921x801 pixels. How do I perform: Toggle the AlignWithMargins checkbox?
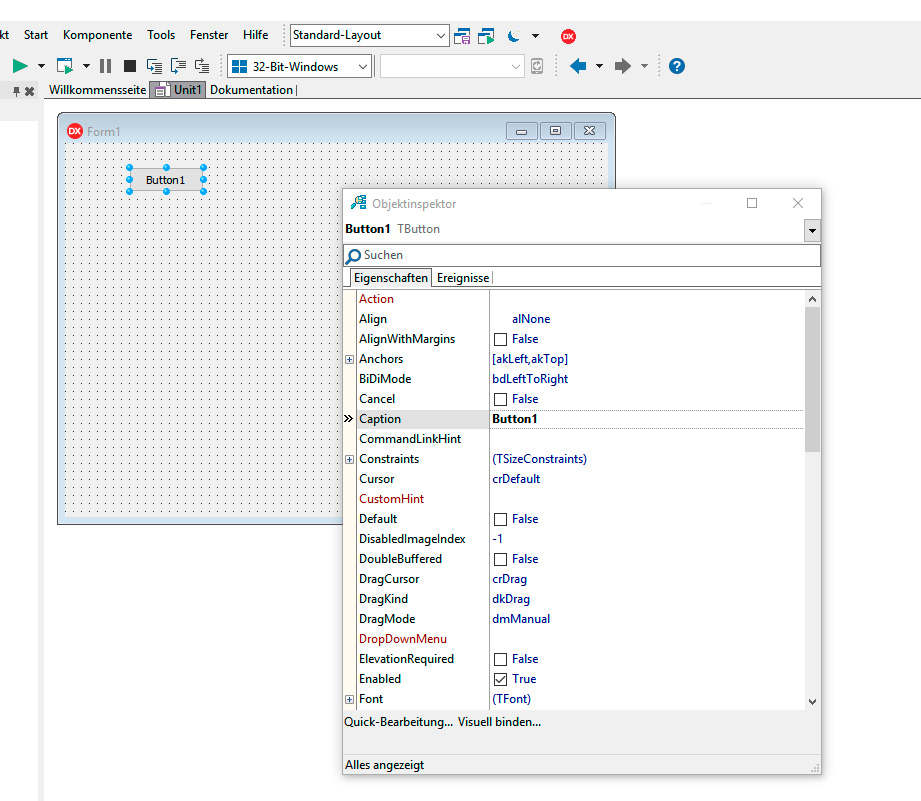tap(500, 339)
